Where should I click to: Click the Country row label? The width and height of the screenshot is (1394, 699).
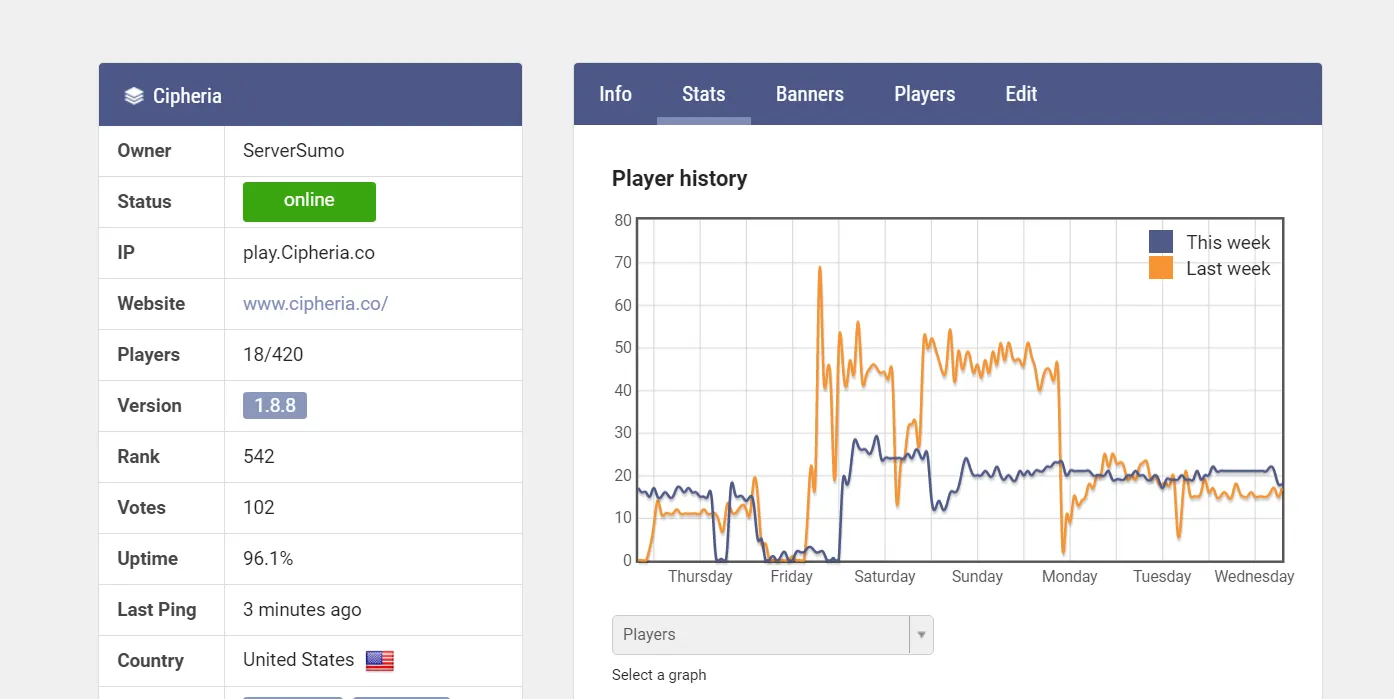pyautogui.click(x=150, y=661)
